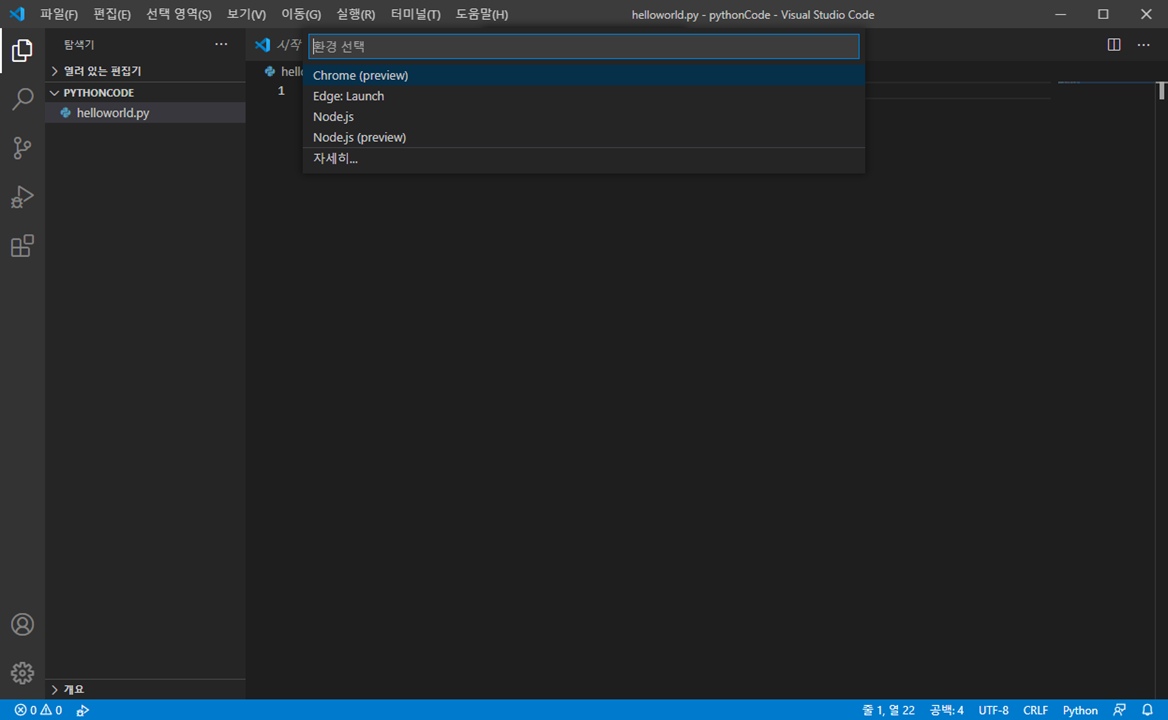Open notifications bell in status bar
This screenshot has width=1168, height=720.
[x=1147, y=710]
